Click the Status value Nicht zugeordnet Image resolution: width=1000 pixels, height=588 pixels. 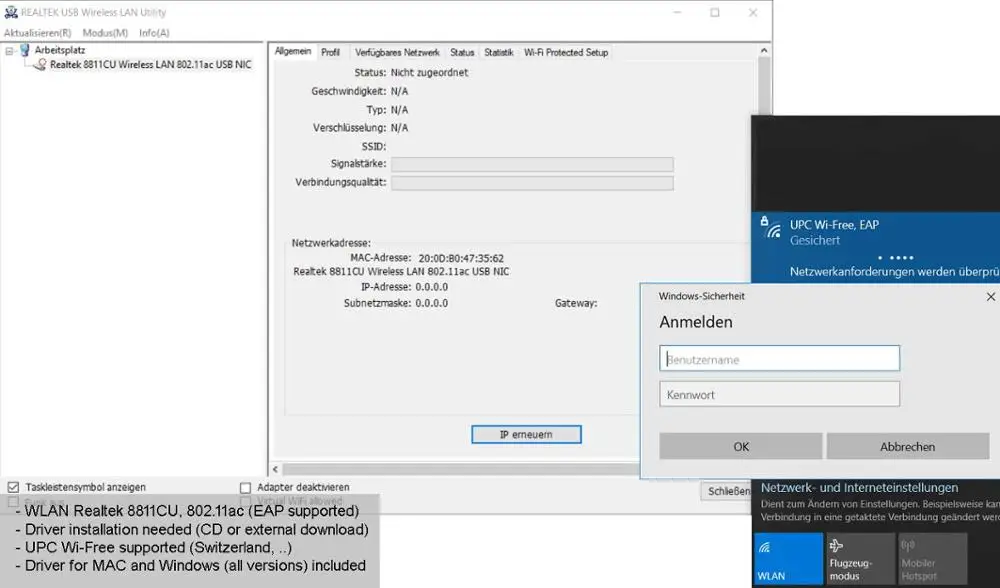pos(429,73)
